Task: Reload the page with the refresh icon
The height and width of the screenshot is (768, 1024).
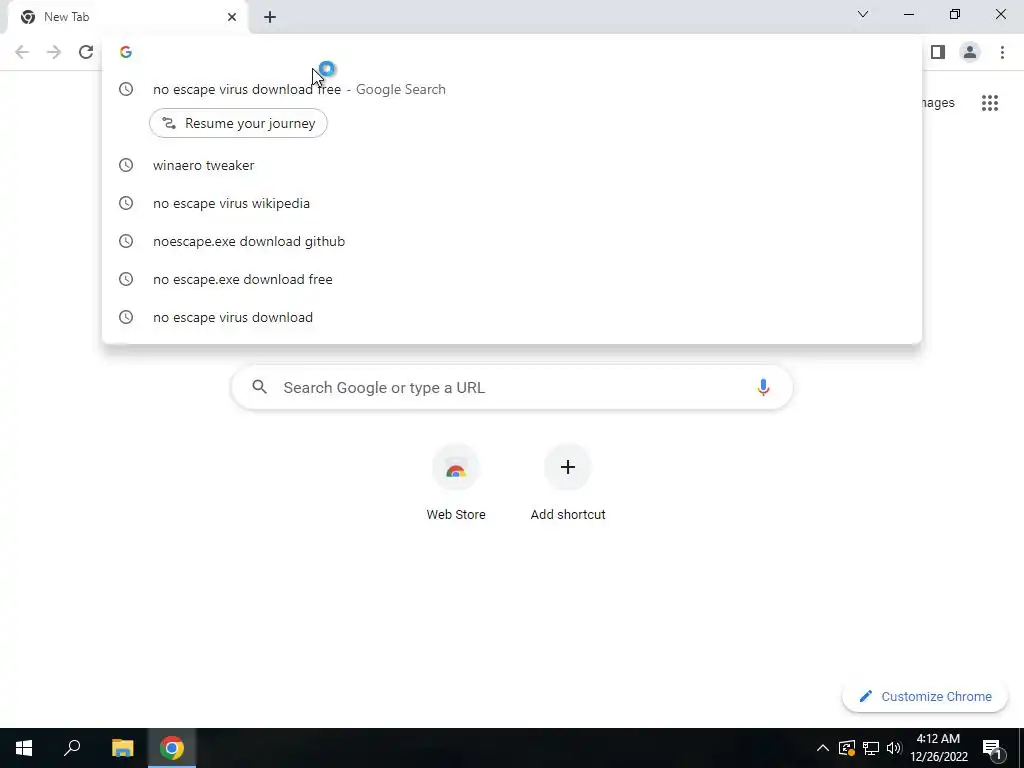Action: pos(86,52)
